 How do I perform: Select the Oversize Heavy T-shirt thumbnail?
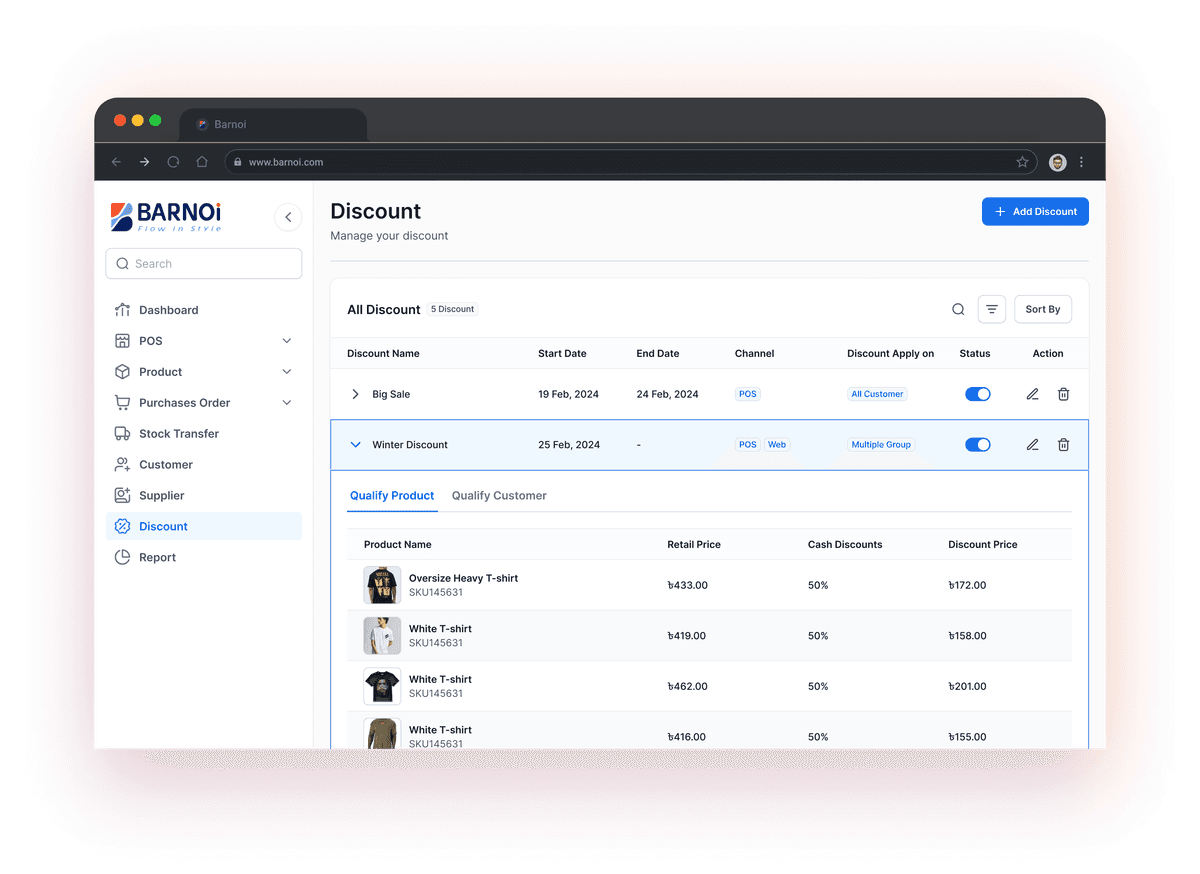tap(382, 585)
